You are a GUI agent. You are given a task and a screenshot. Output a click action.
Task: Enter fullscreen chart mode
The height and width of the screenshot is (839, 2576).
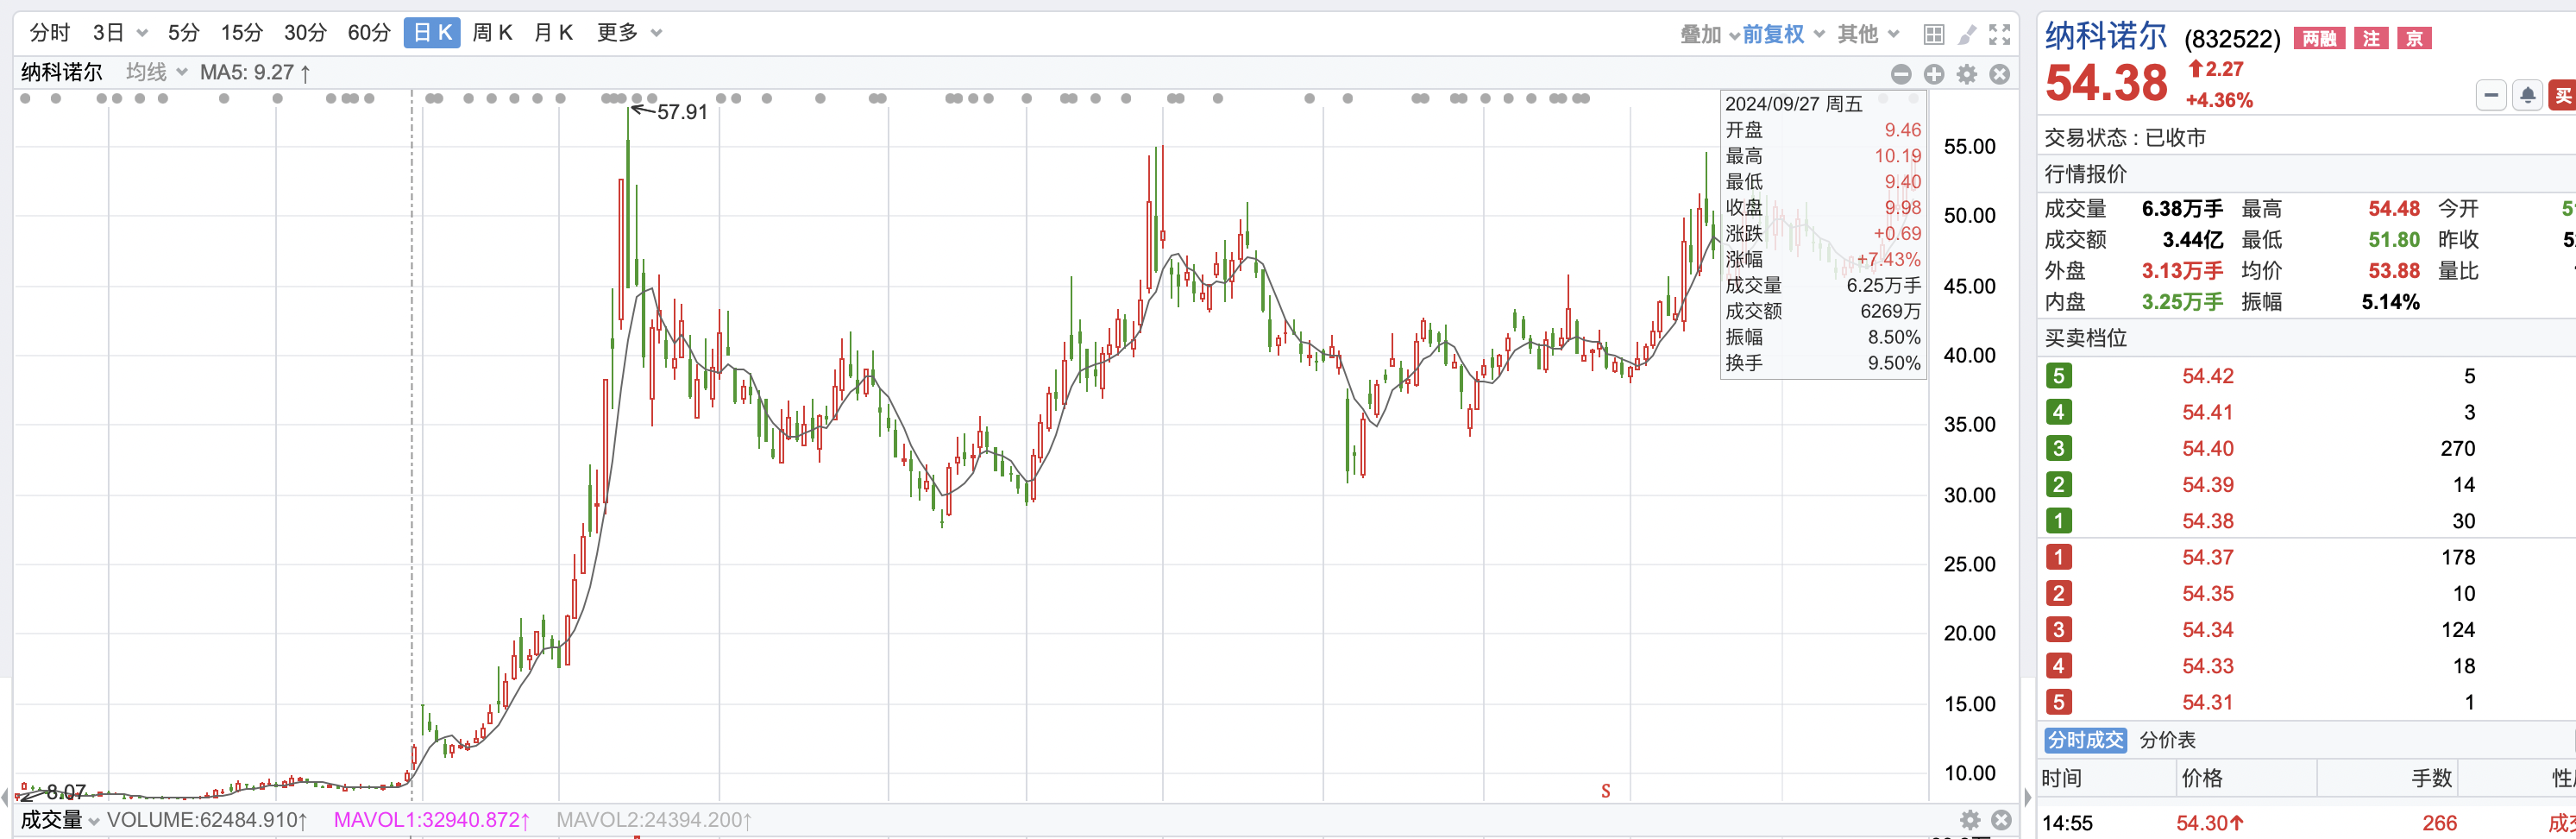(x=2000, y=34)
